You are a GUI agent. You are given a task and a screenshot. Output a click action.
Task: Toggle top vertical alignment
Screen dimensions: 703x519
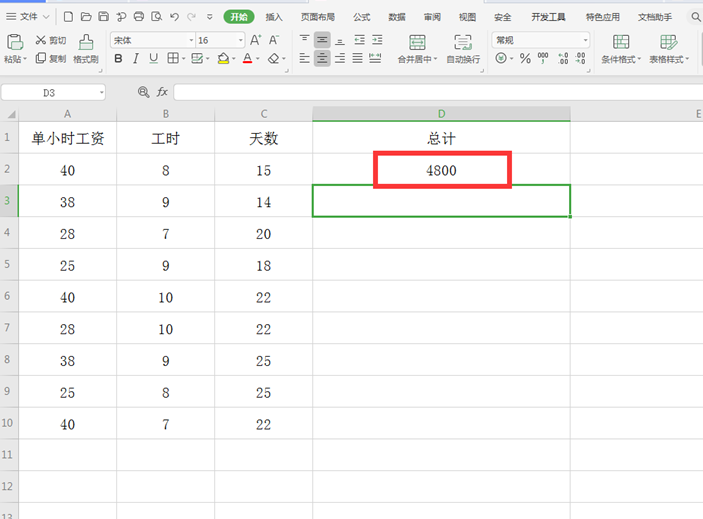point(304,40)
